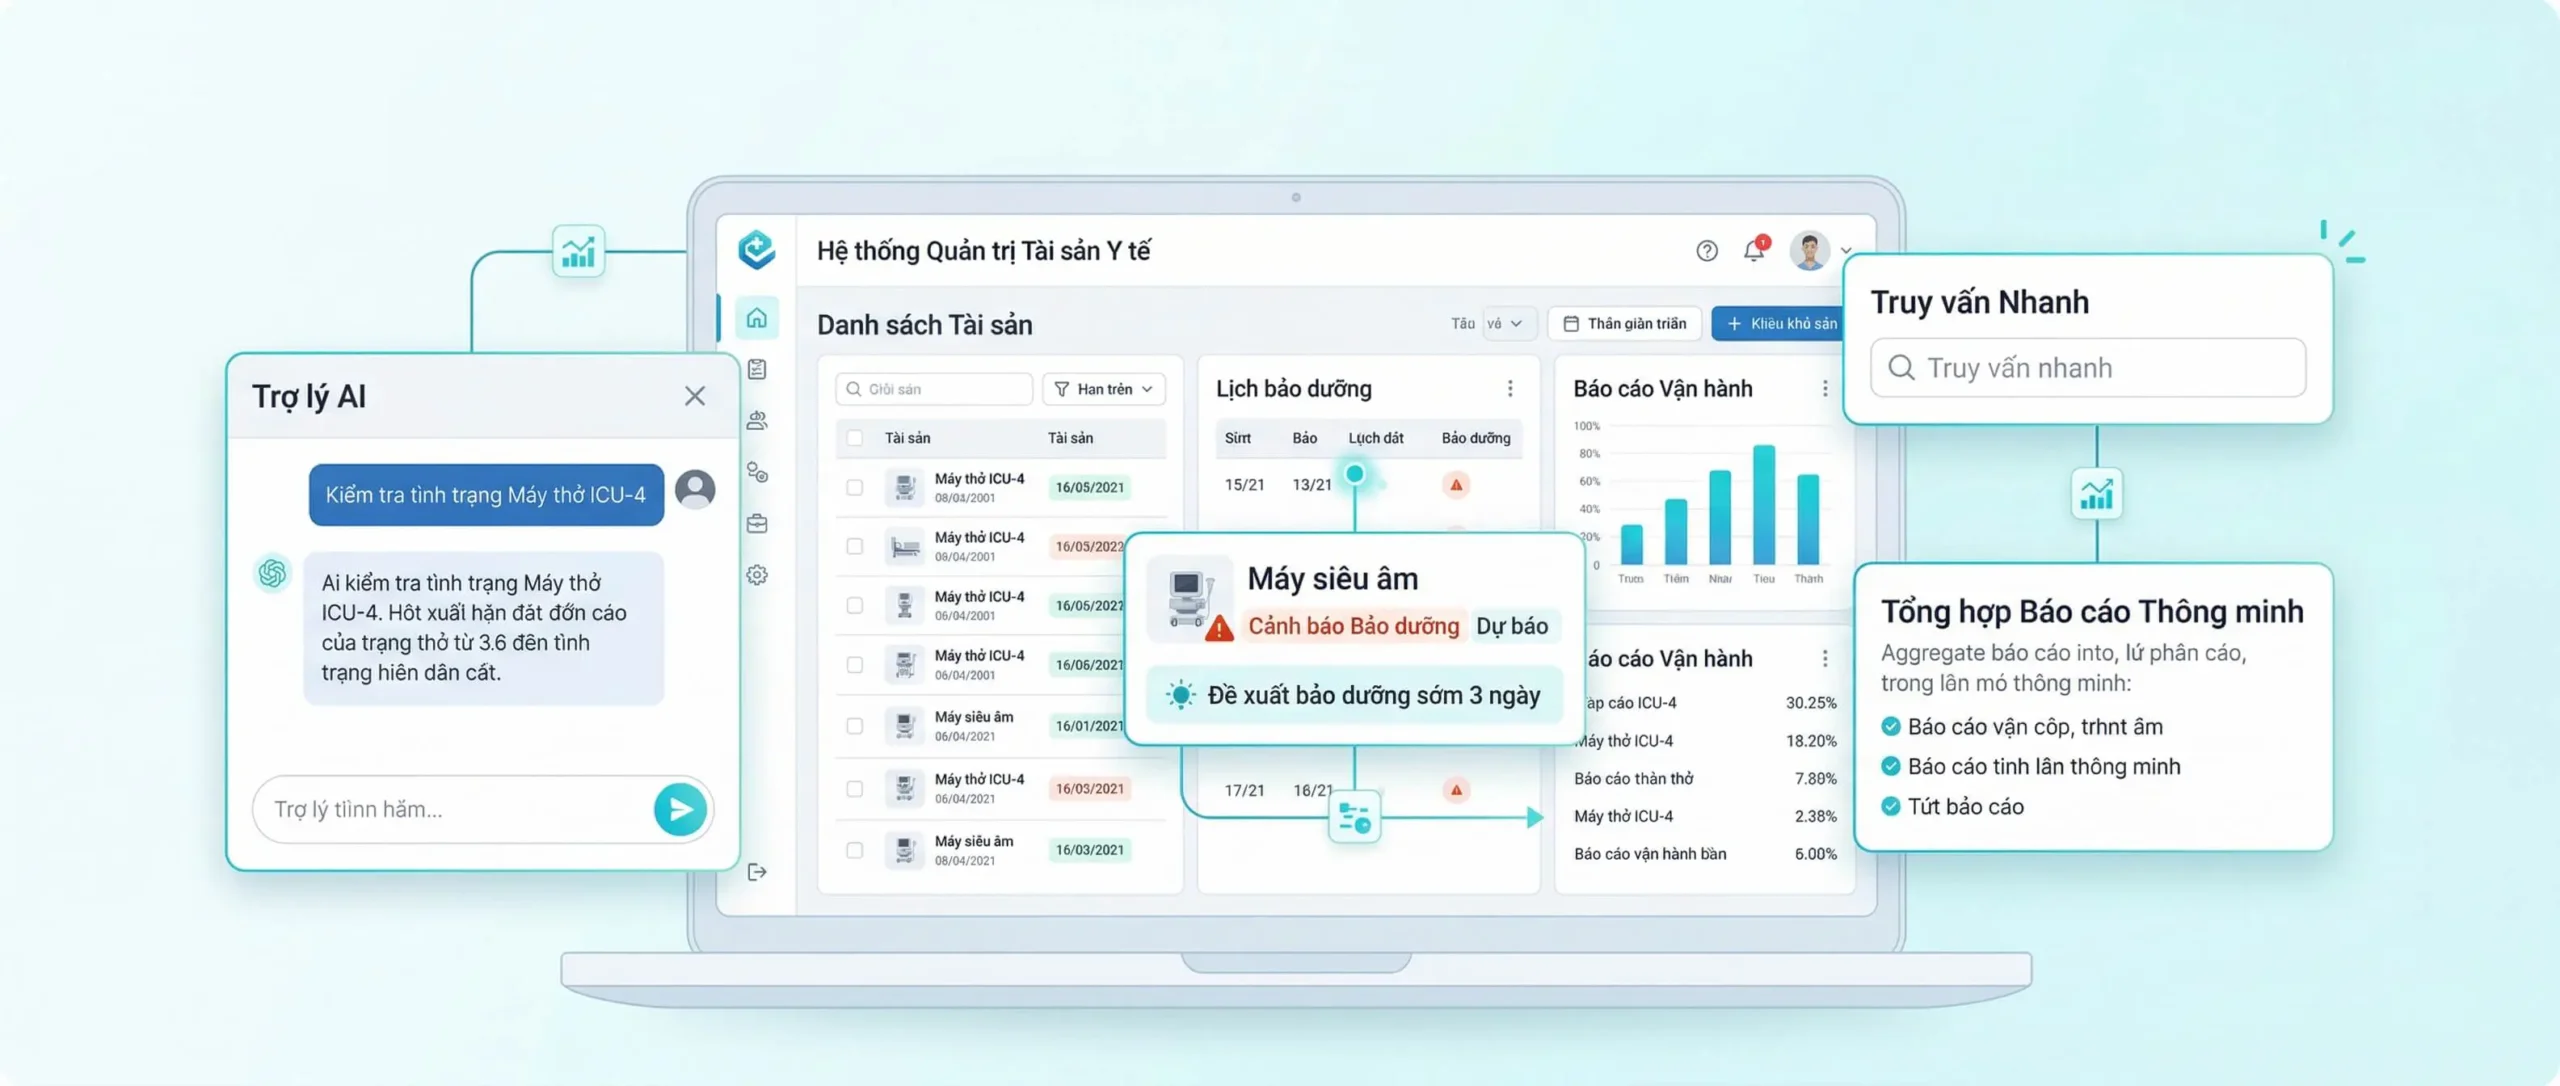Open the Báo cáo Vận hành kebab menu
Image resolution: width=2560 pixels, height=1086 pixels.
tap(1825, 388)
